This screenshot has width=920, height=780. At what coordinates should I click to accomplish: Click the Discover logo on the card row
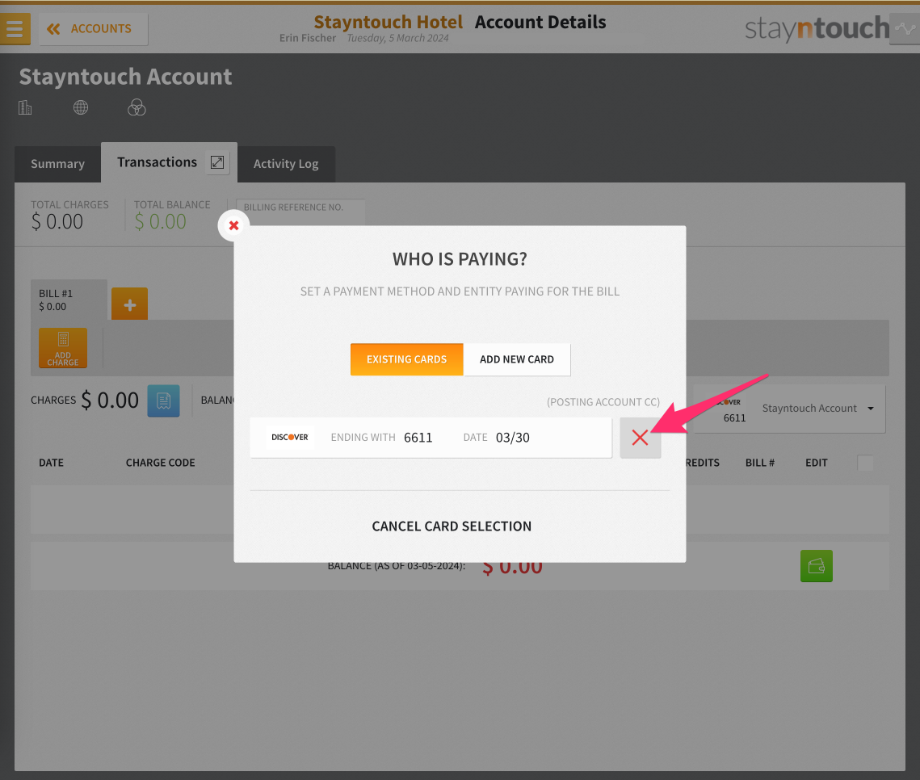tap(290, 437)
